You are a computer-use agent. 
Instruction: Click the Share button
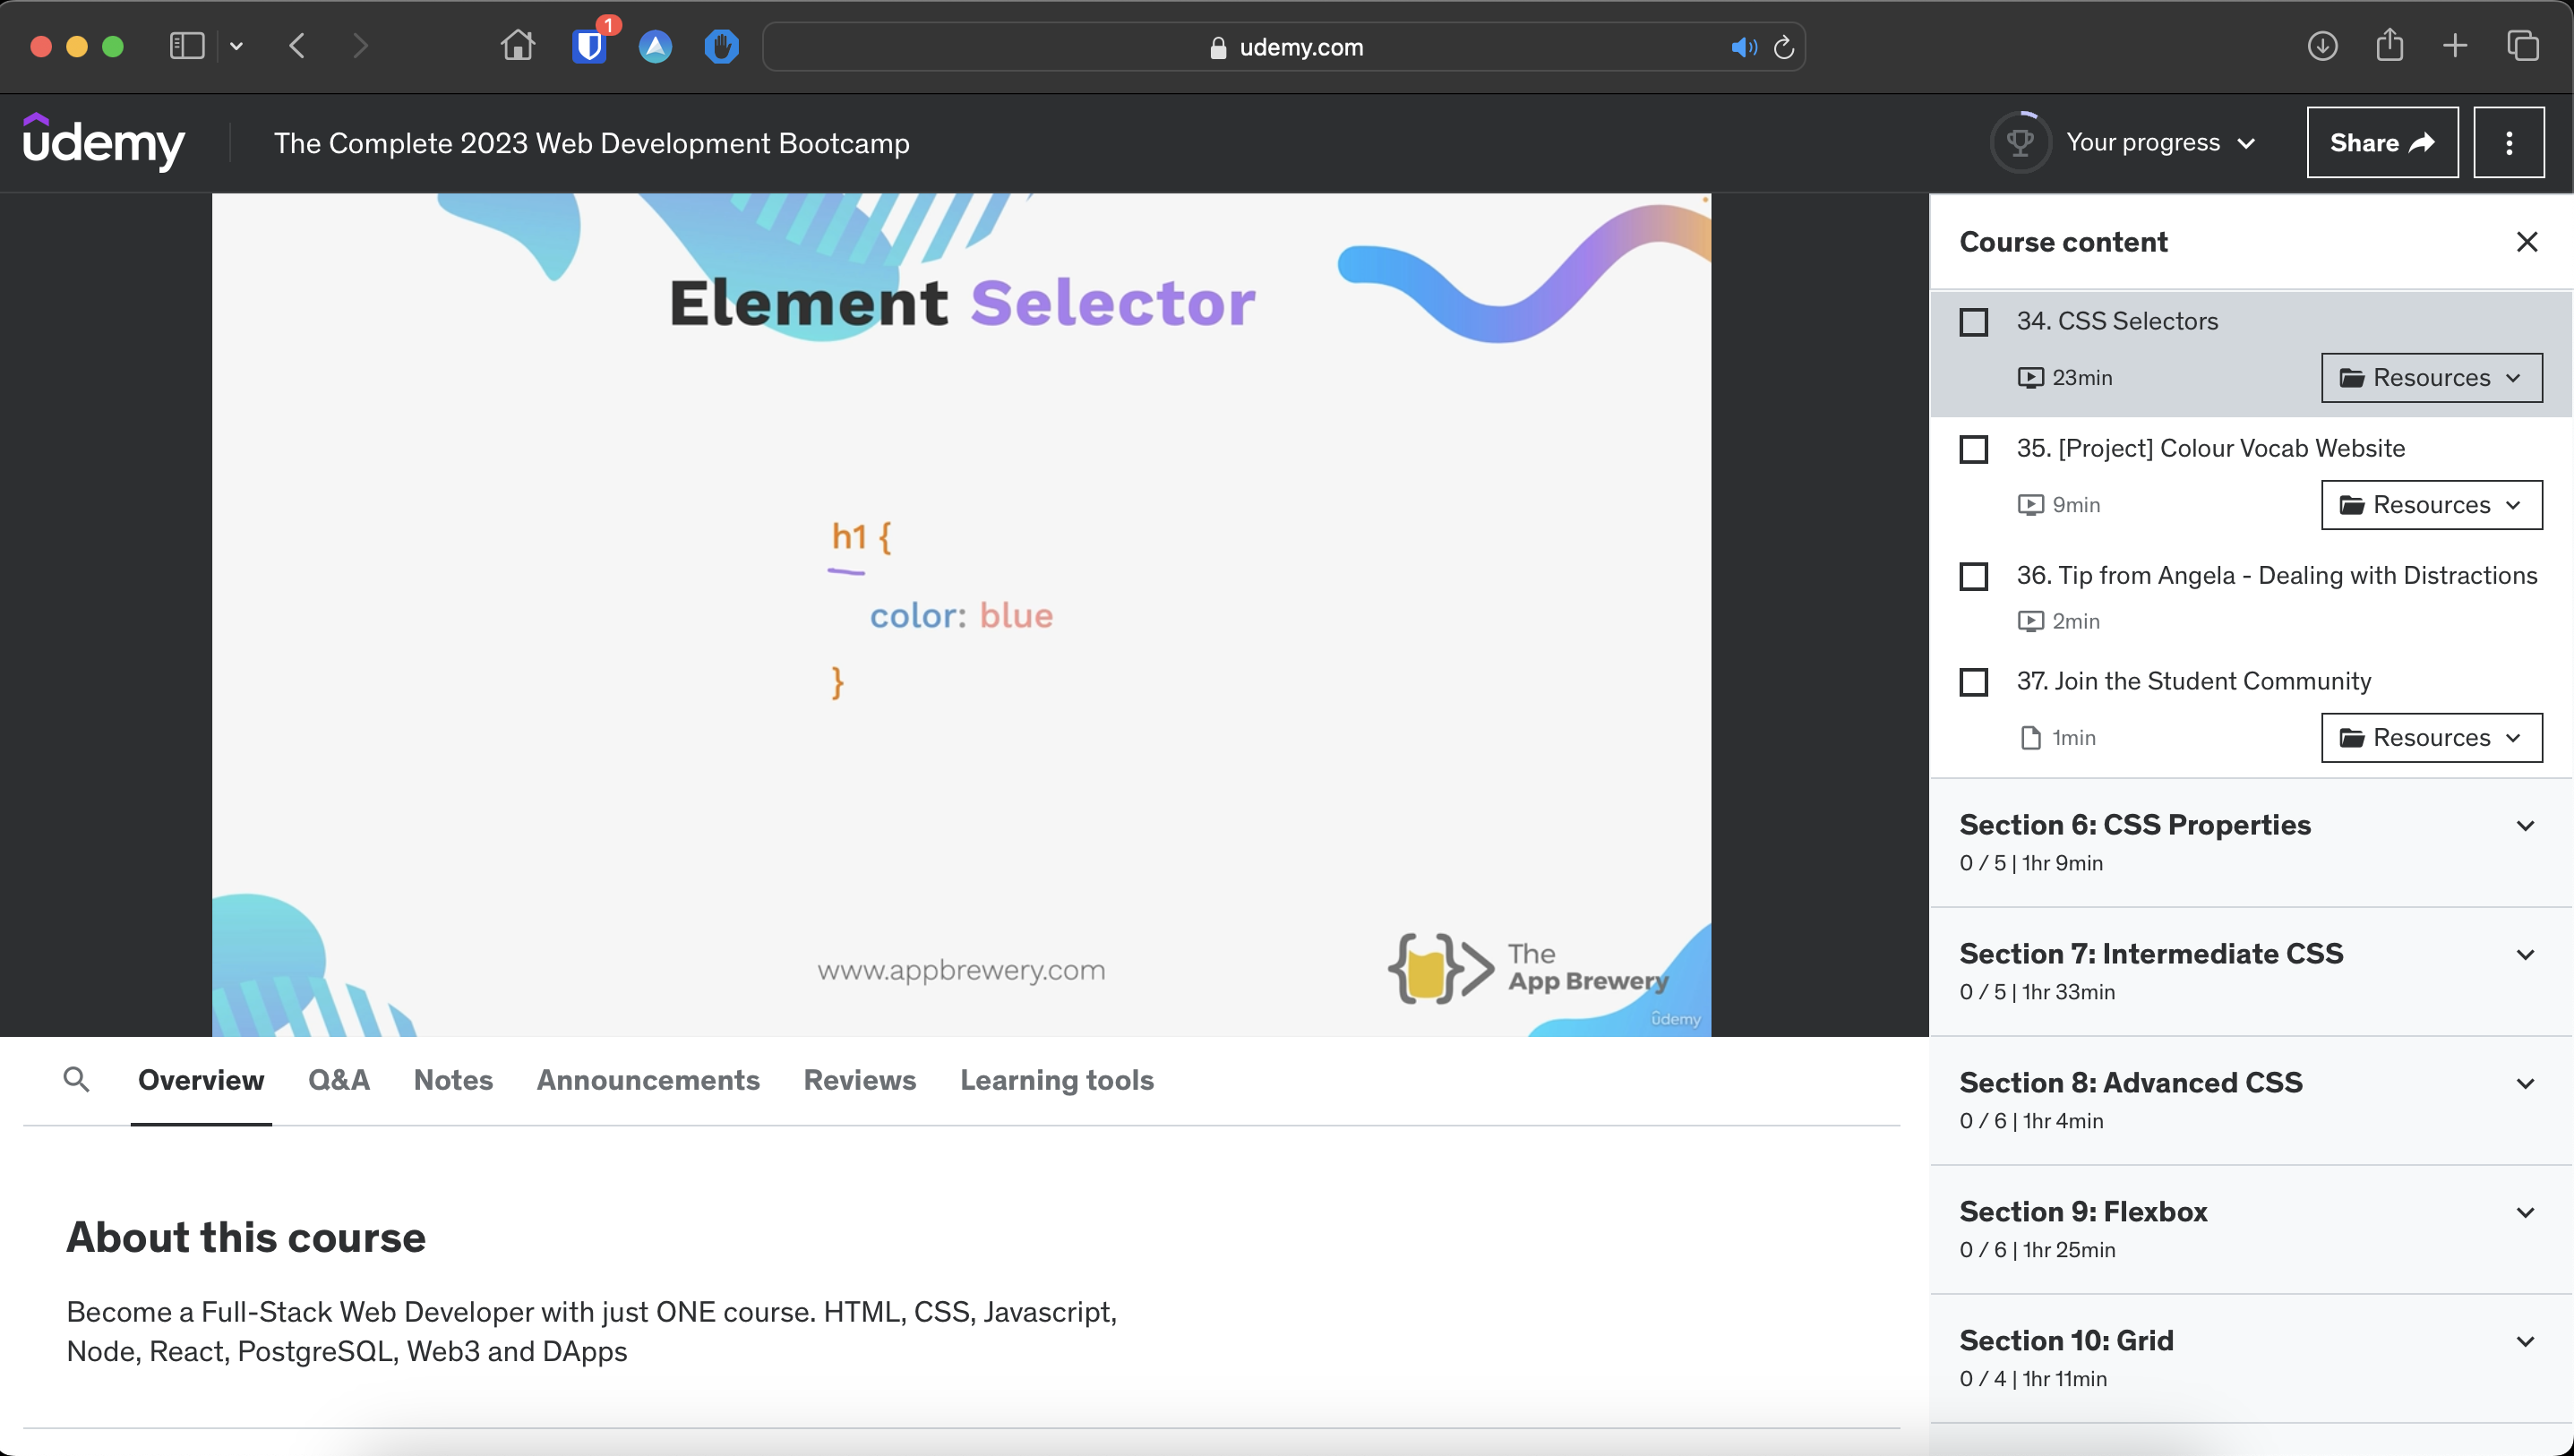point(2381,143)
